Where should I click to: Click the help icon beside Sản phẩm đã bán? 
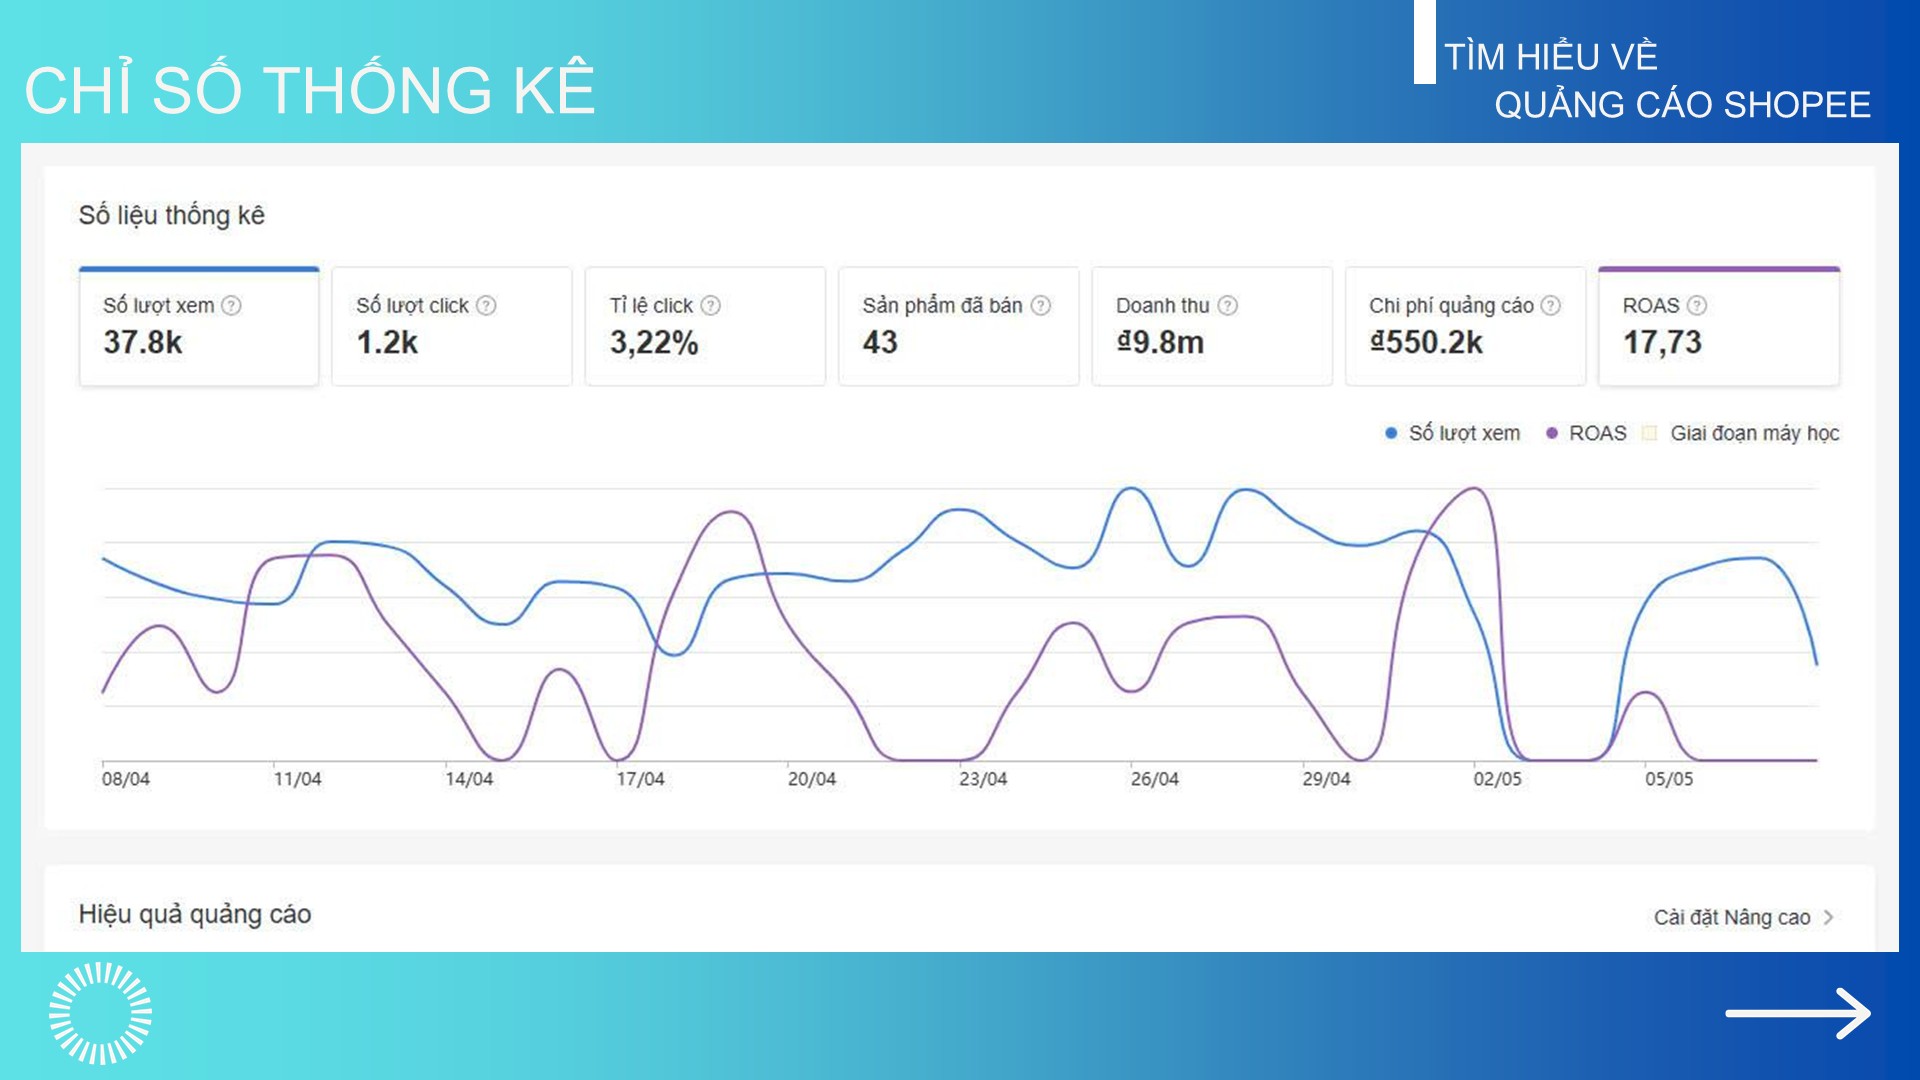(1041, 305)
